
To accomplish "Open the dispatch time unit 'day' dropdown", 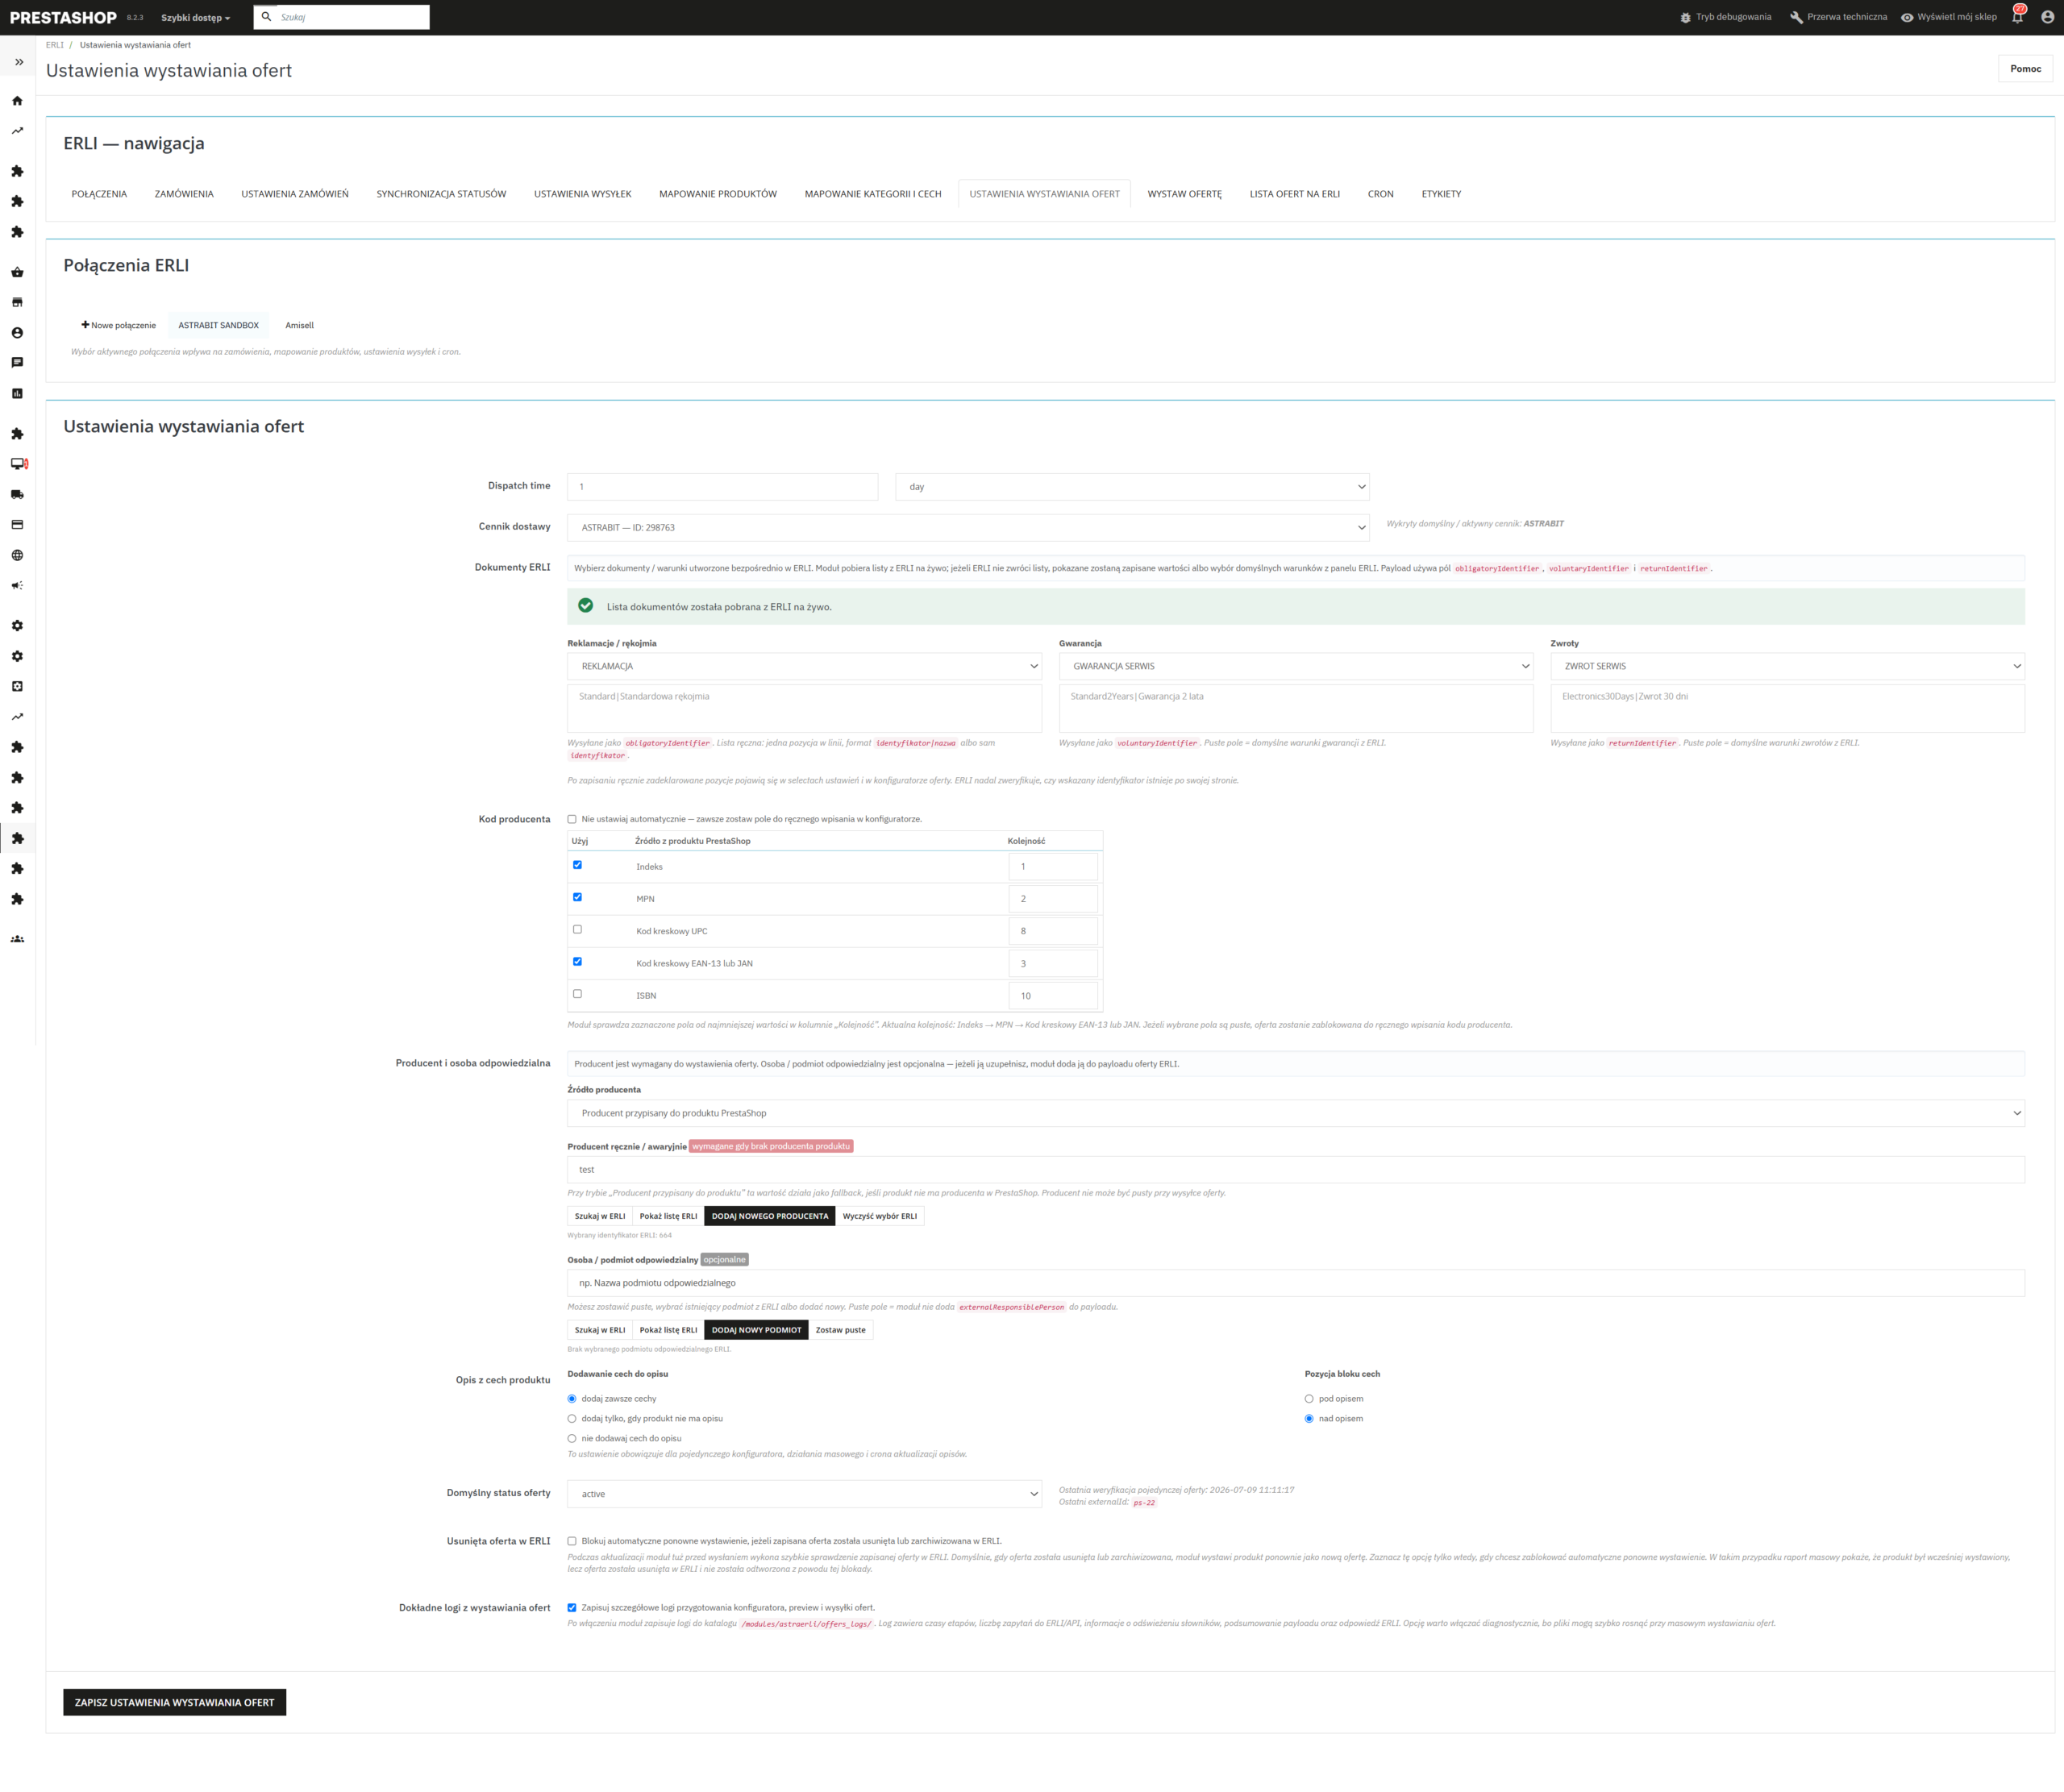I will pos(1132,487).
